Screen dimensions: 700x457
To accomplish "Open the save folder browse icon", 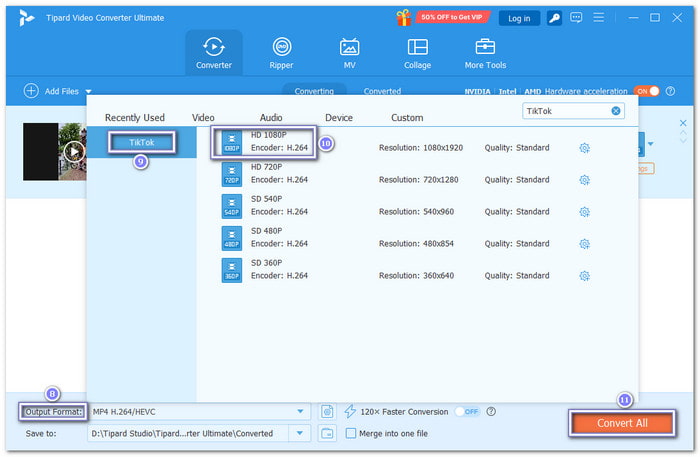I will (x=327, y=433).
